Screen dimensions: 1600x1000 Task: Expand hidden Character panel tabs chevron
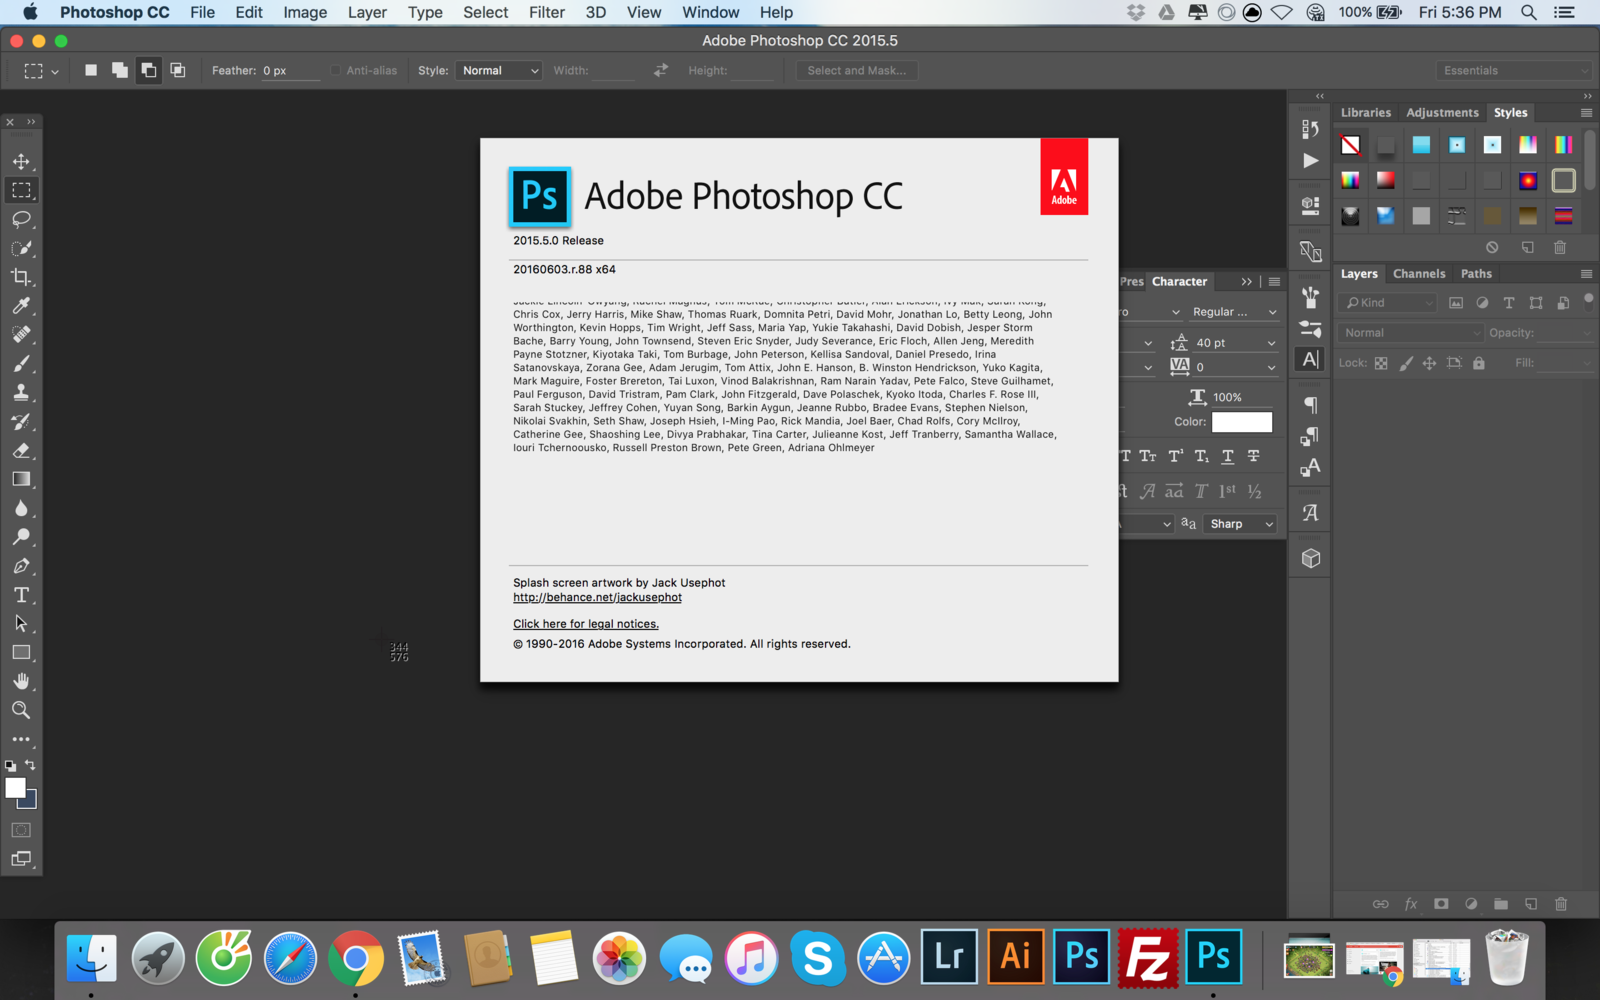point(1246,282)
